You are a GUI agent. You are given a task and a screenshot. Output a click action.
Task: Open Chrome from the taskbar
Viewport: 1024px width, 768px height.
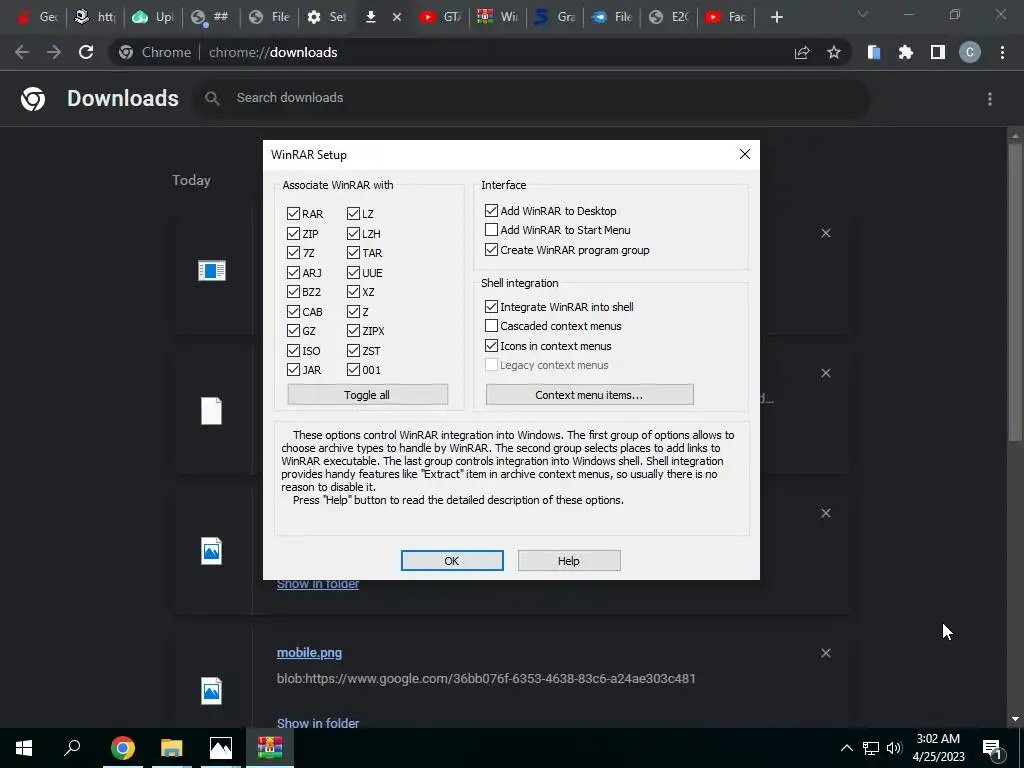click(x=123, y=748)
